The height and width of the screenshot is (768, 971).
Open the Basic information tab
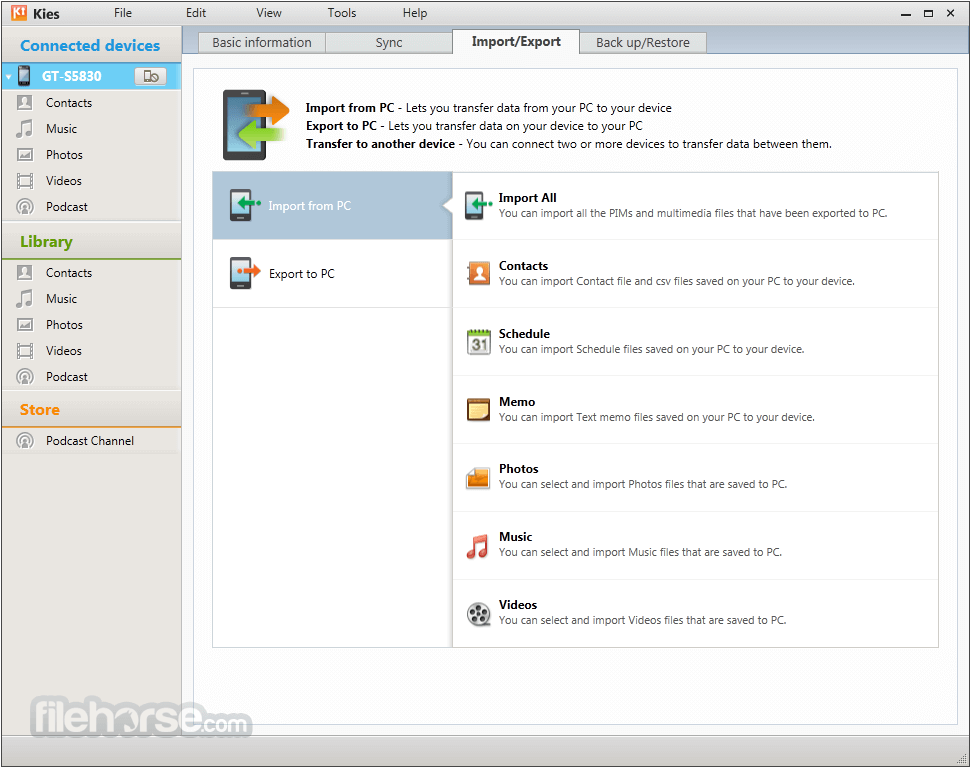(262, 43)
